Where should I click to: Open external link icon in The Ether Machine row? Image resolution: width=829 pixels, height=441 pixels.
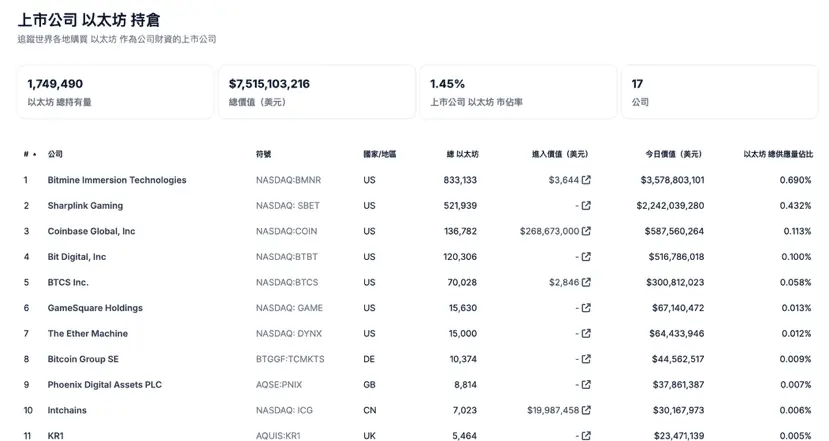[x=586, y=334]
